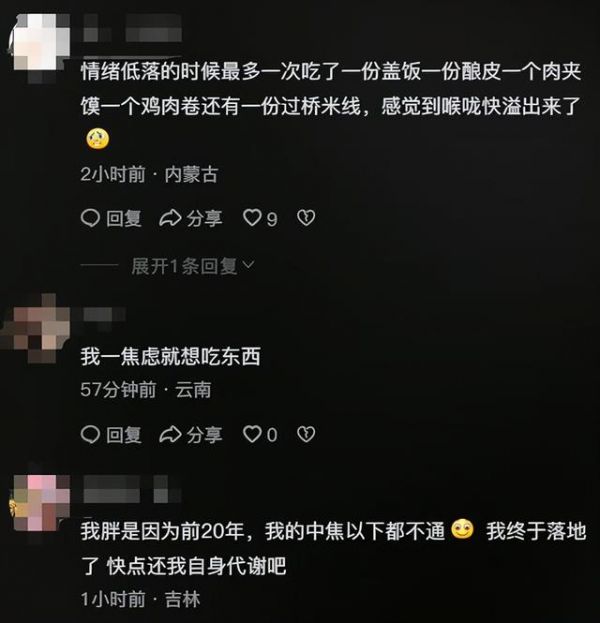This screenshot has height=623, width=600.
Task: Open the Yunnan commenter's avatar
Action: click(37, 328)
